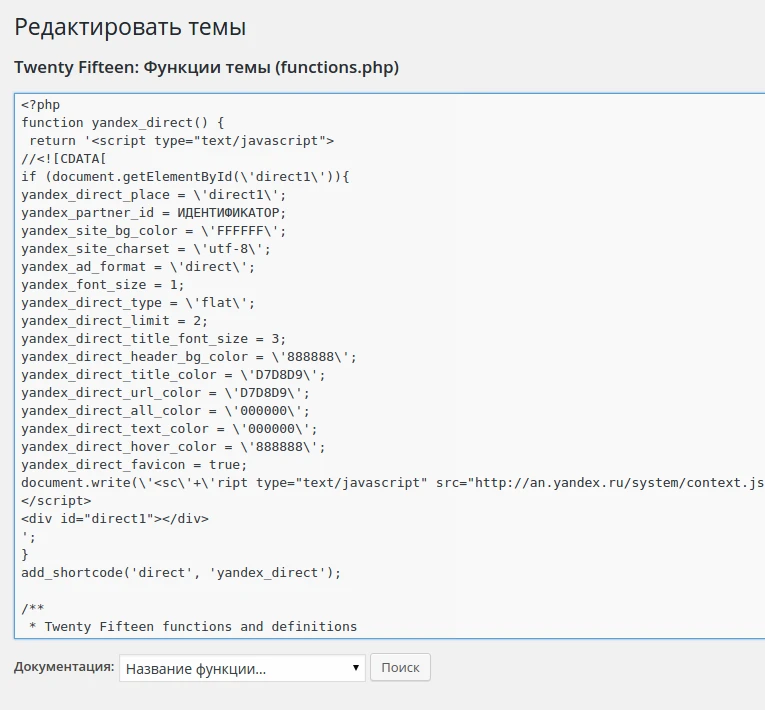Click the 'yandex_direct_hover_color' code line

point(173,446)
